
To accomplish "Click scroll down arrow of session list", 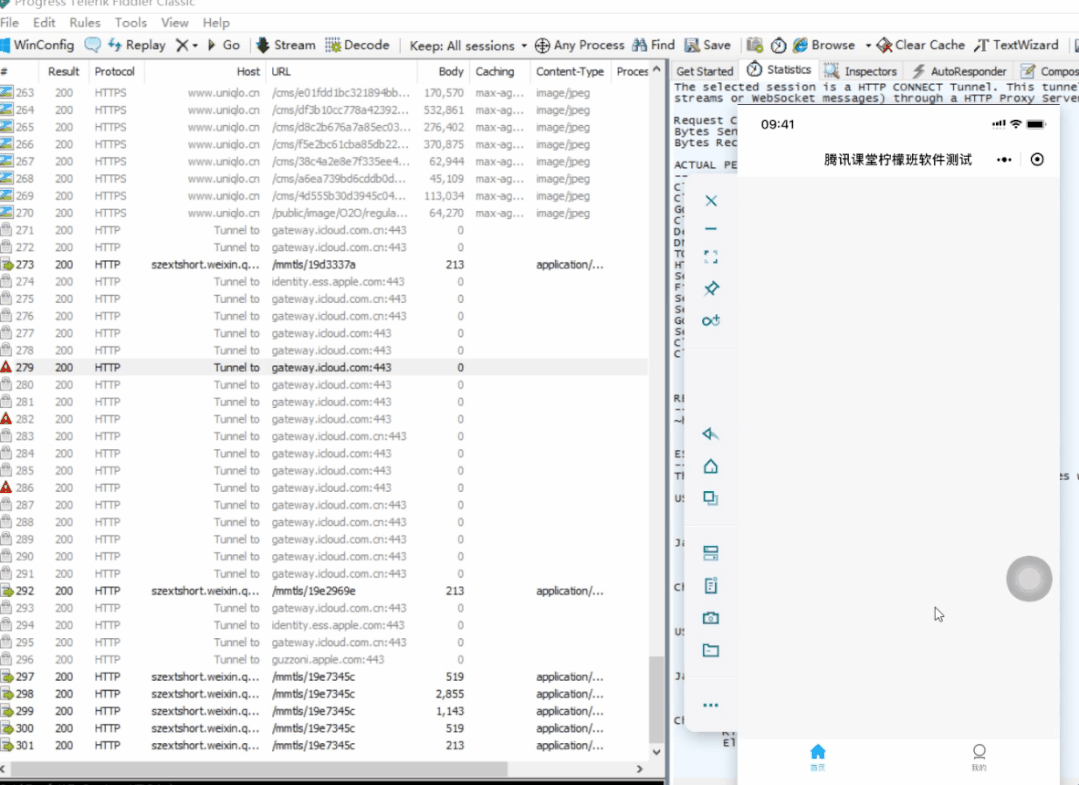I will click(x=656, y=752).
